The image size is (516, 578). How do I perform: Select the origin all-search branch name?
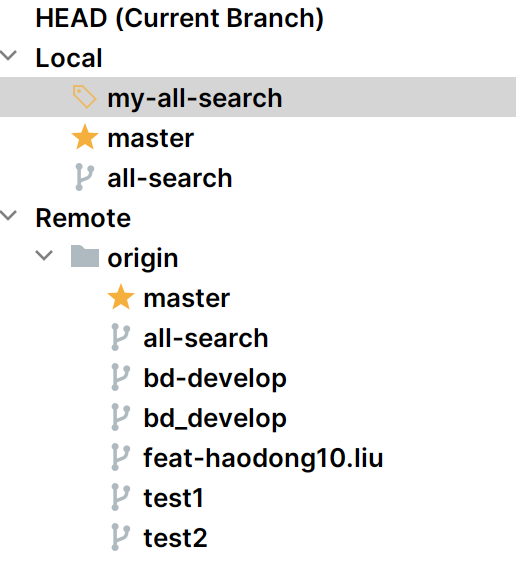coord(206,338)
